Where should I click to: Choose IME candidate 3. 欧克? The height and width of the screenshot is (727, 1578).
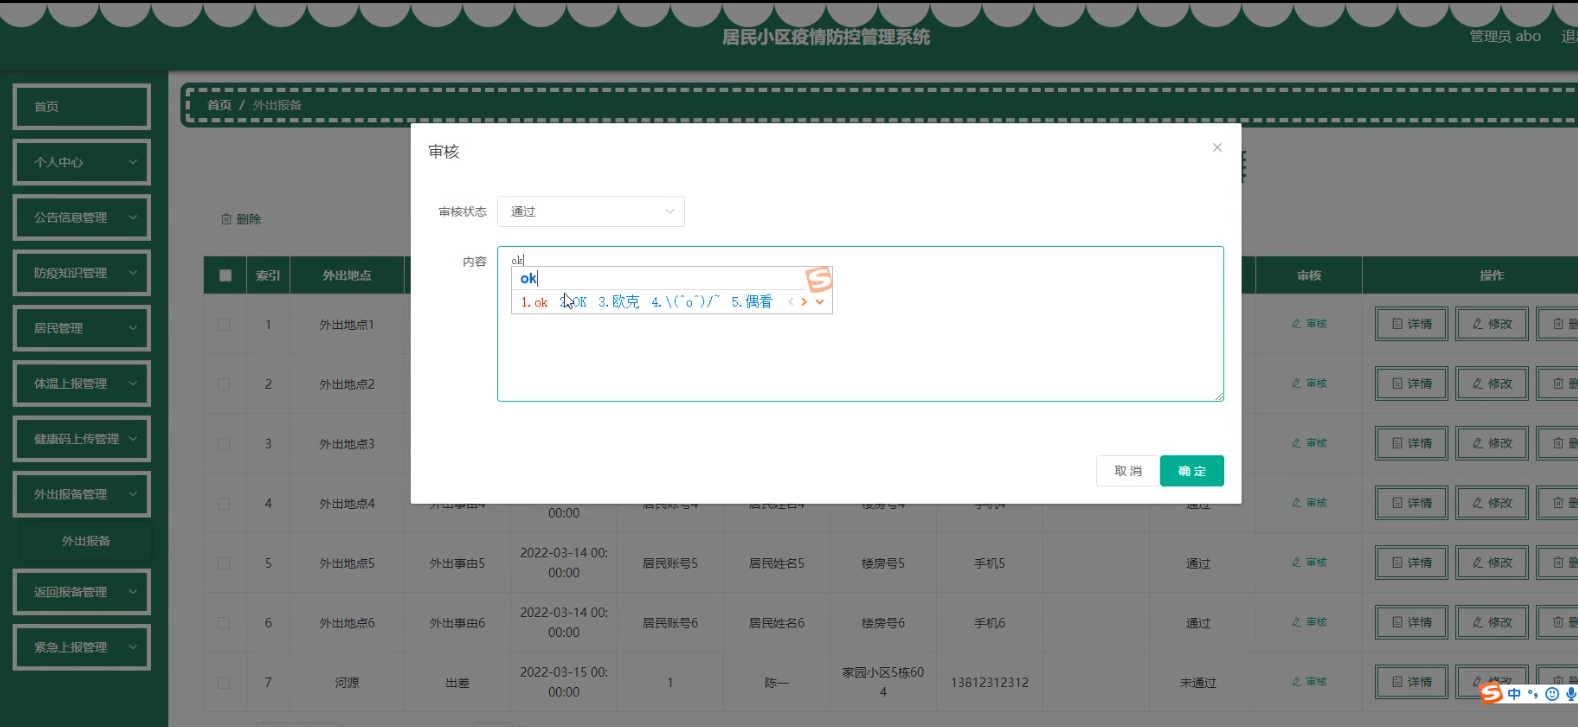pyautogui.click(x=619, y=302)
